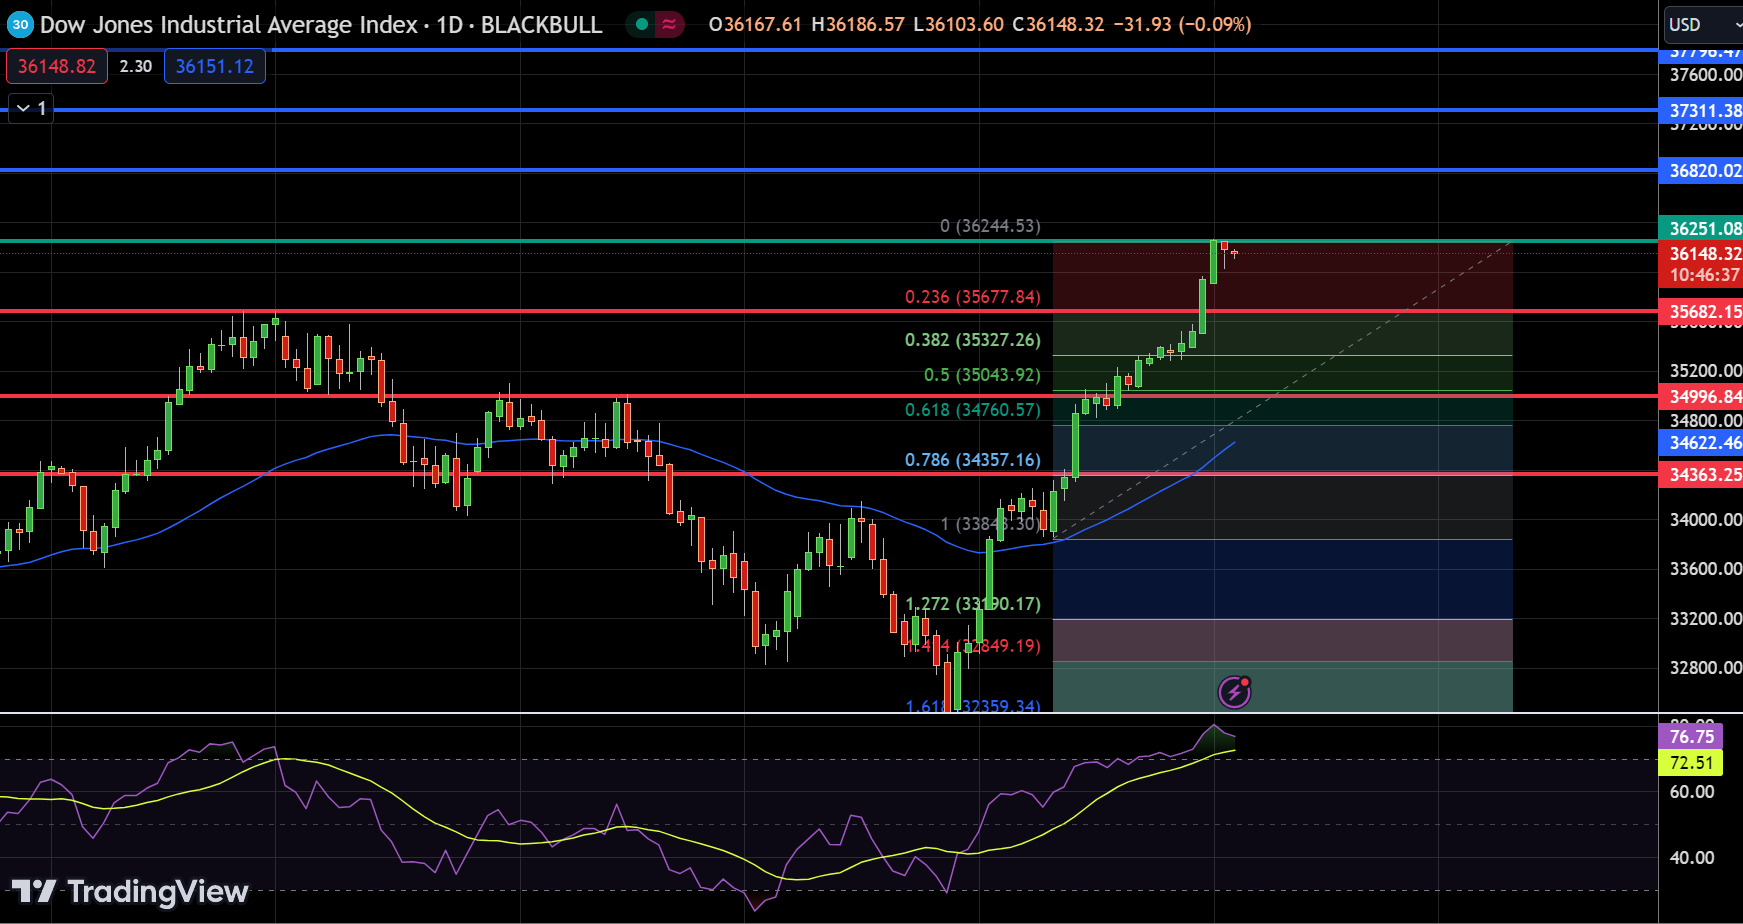Click the daily change −31.93 (−0.09%)
Viewport: 1743px width, 924px height.
[x=1183, y=24]
